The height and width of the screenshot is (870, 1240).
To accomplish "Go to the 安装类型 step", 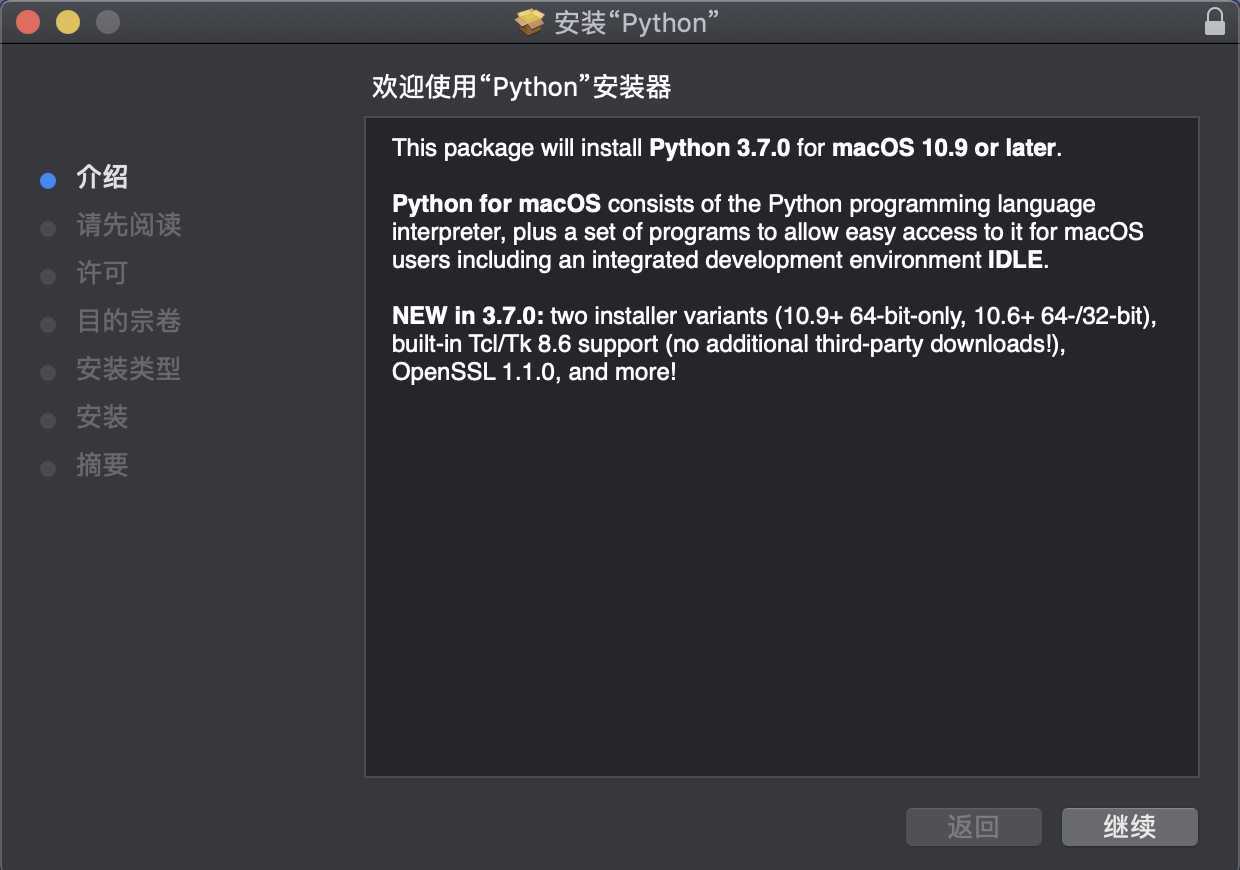I will 128,369.
